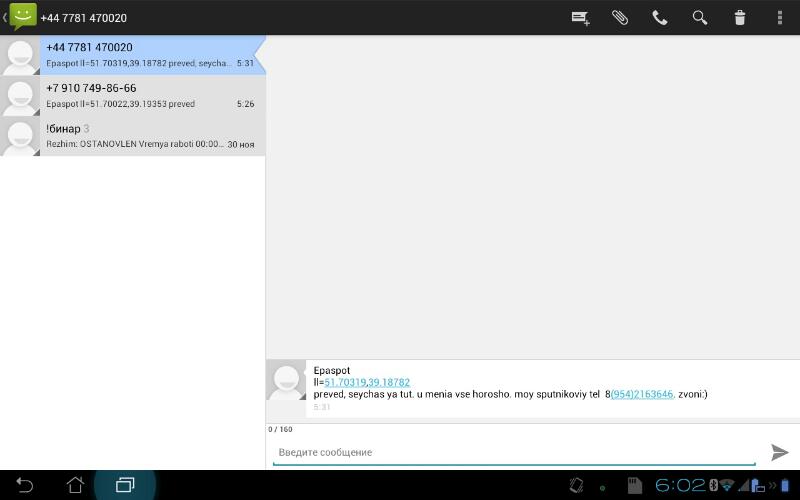Go to Android home screen
The height and width of the screenshot is (500, 800).
coord(75,485)
